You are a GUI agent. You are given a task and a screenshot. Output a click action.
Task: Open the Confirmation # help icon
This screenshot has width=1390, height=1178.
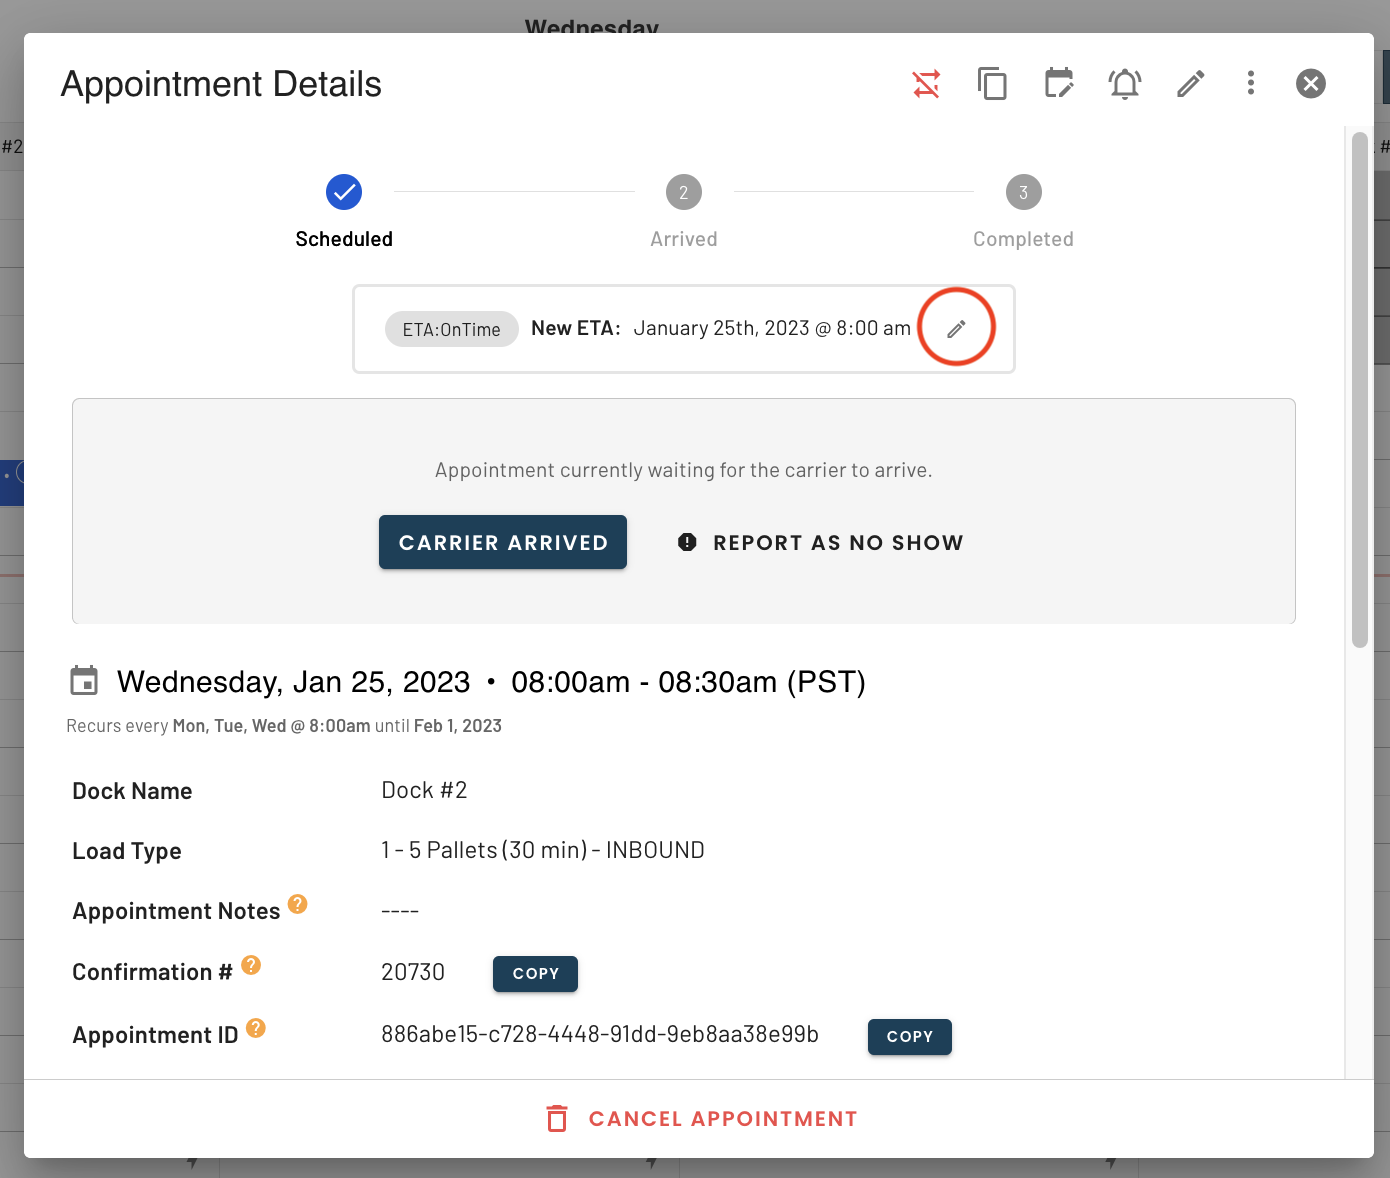click(x=251, y=965)
